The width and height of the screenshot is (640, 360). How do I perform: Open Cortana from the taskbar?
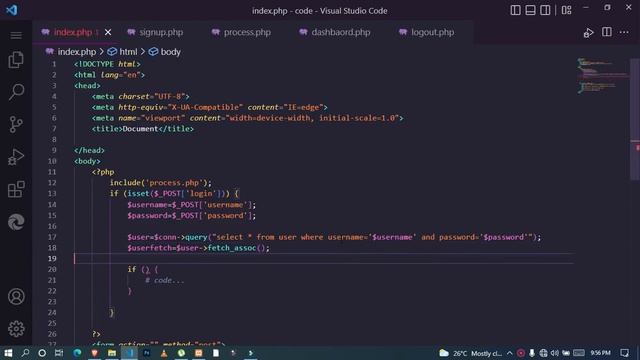click(x=42, y=353)
